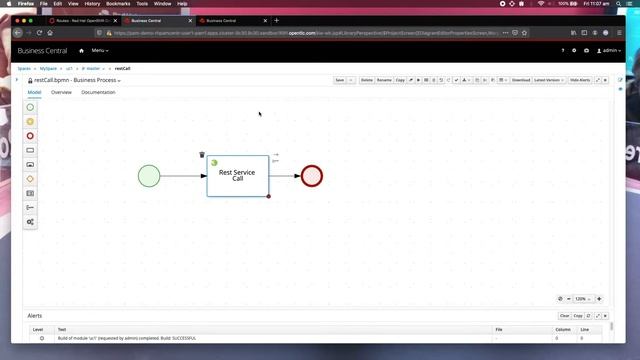
Task: Reload the page in Firefox
Action: [x=39, y=33]
